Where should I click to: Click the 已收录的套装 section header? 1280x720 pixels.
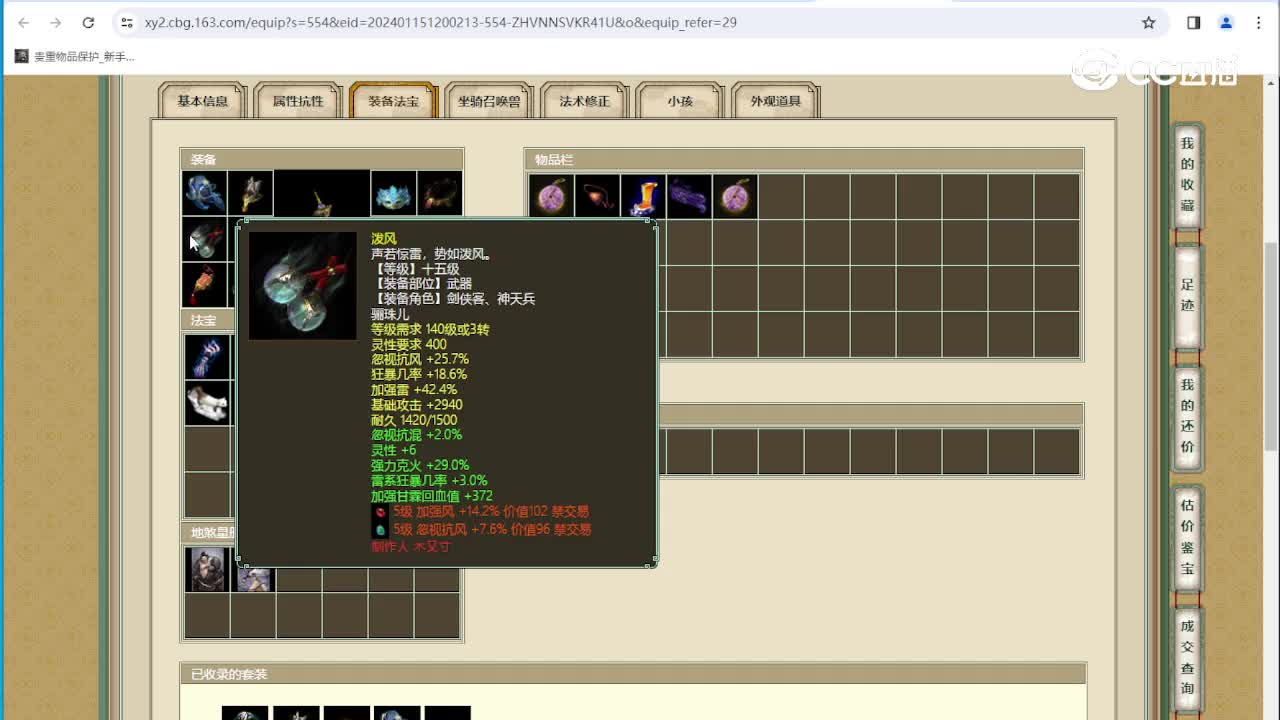(633, 674)
